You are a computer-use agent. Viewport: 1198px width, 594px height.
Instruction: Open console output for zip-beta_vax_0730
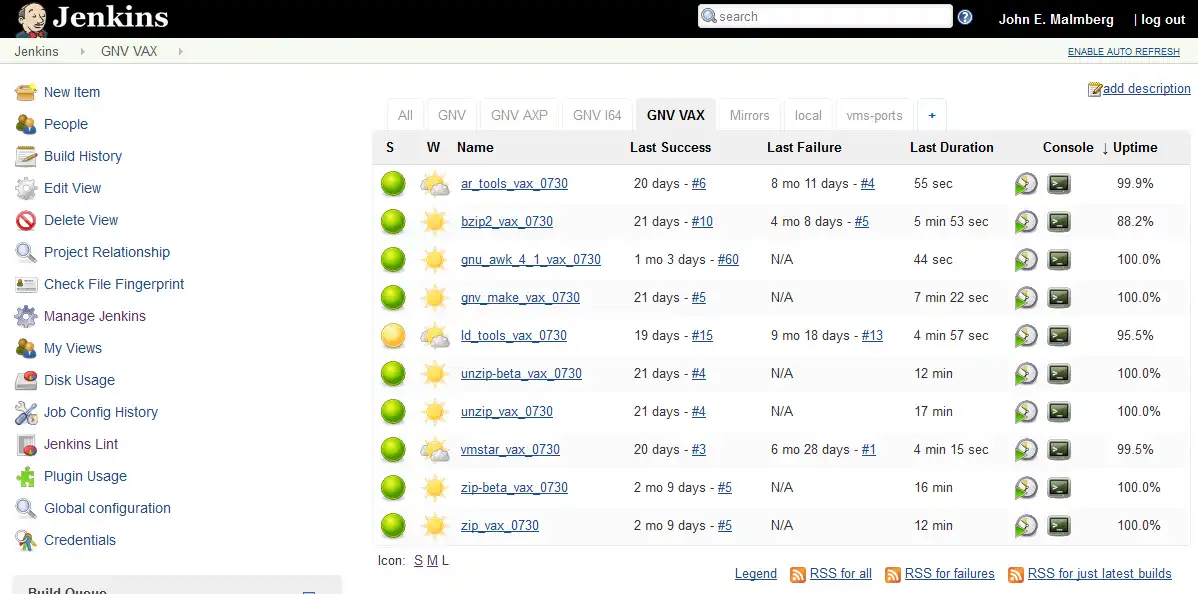1058,488
